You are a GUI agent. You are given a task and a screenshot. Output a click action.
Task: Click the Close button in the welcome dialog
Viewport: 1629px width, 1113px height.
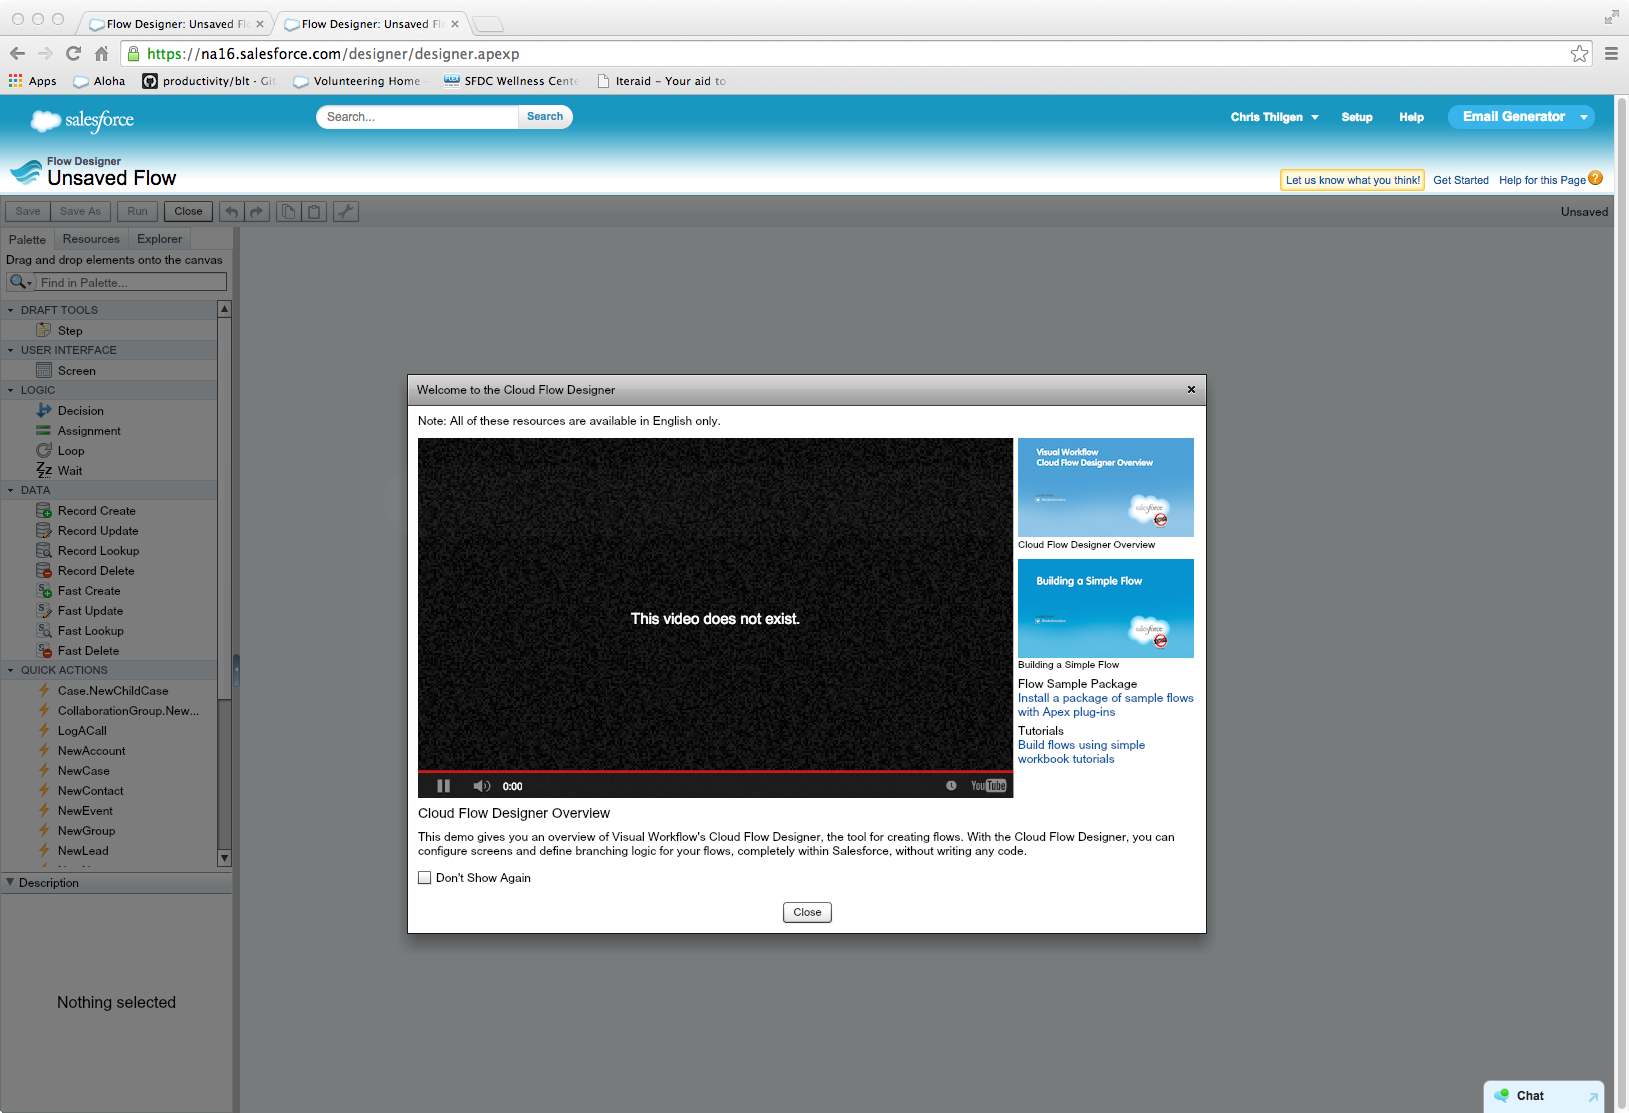[807, 912]
